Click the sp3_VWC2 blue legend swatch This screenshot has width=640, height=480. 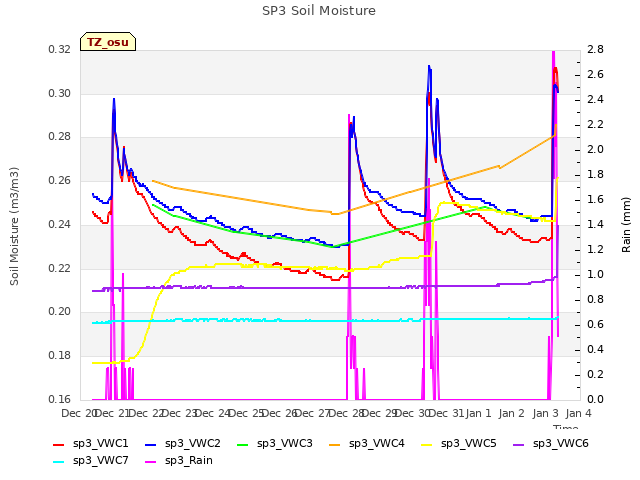151,445
